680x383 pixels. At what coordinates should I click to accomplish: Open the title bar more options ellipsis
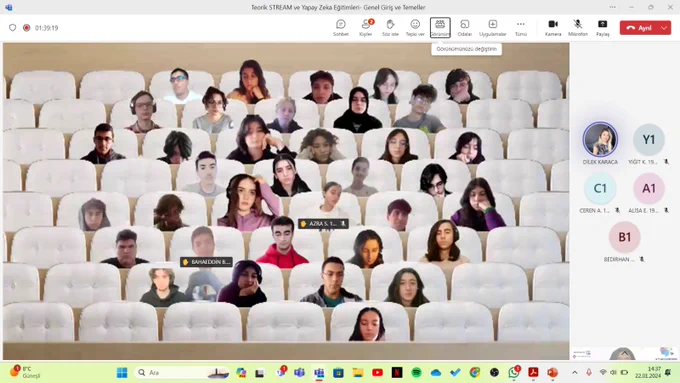[612, 7]
